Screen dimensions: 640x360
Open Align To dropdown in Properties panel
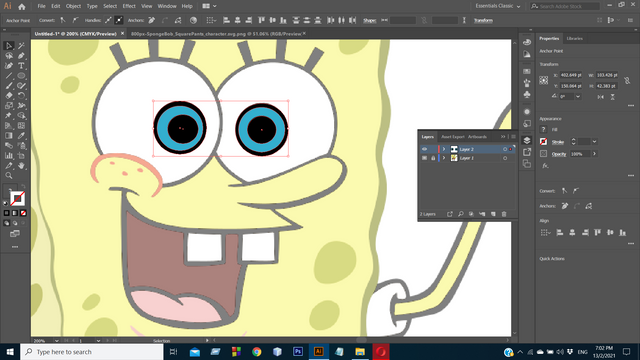coord(545,233)
